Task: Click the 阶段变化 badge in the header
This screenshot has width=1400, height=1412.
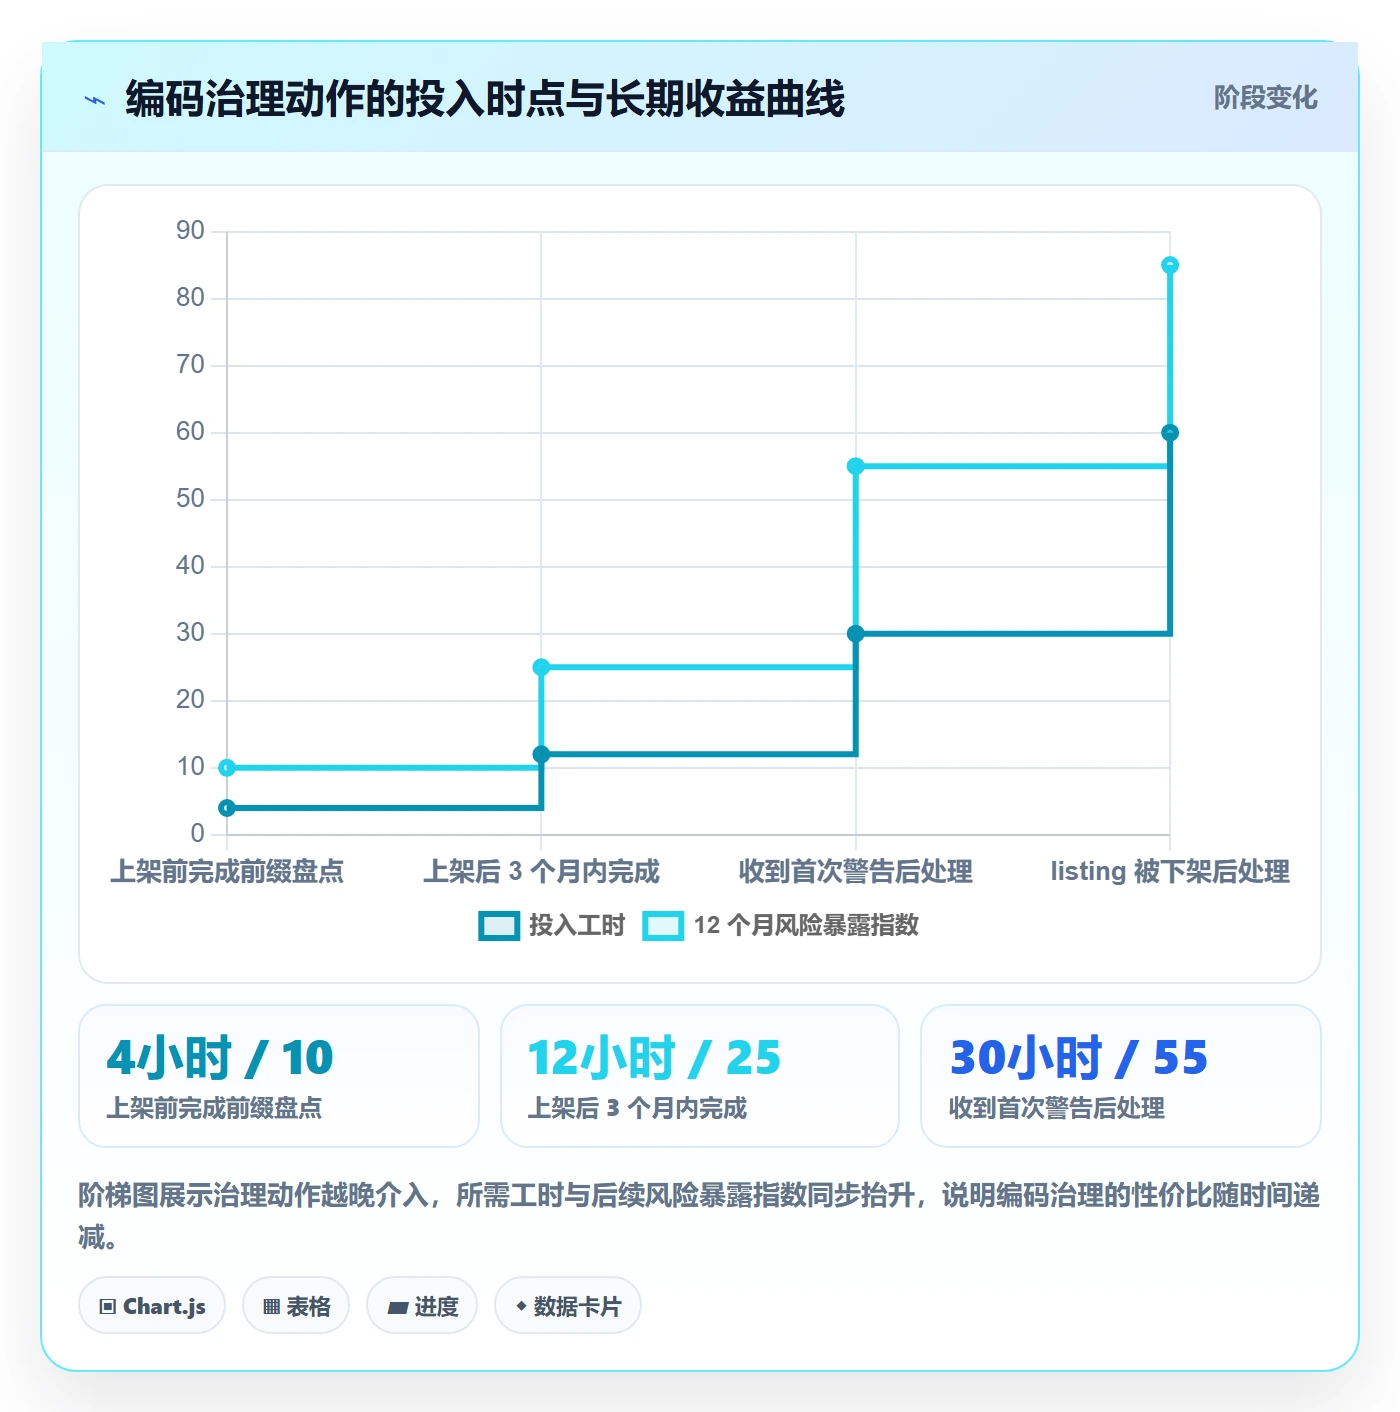Action: coord(1265,98)
